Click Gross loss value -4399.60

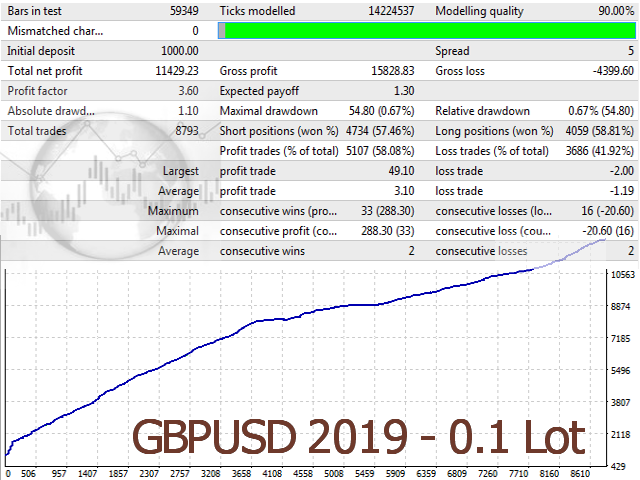coord(613,71)
